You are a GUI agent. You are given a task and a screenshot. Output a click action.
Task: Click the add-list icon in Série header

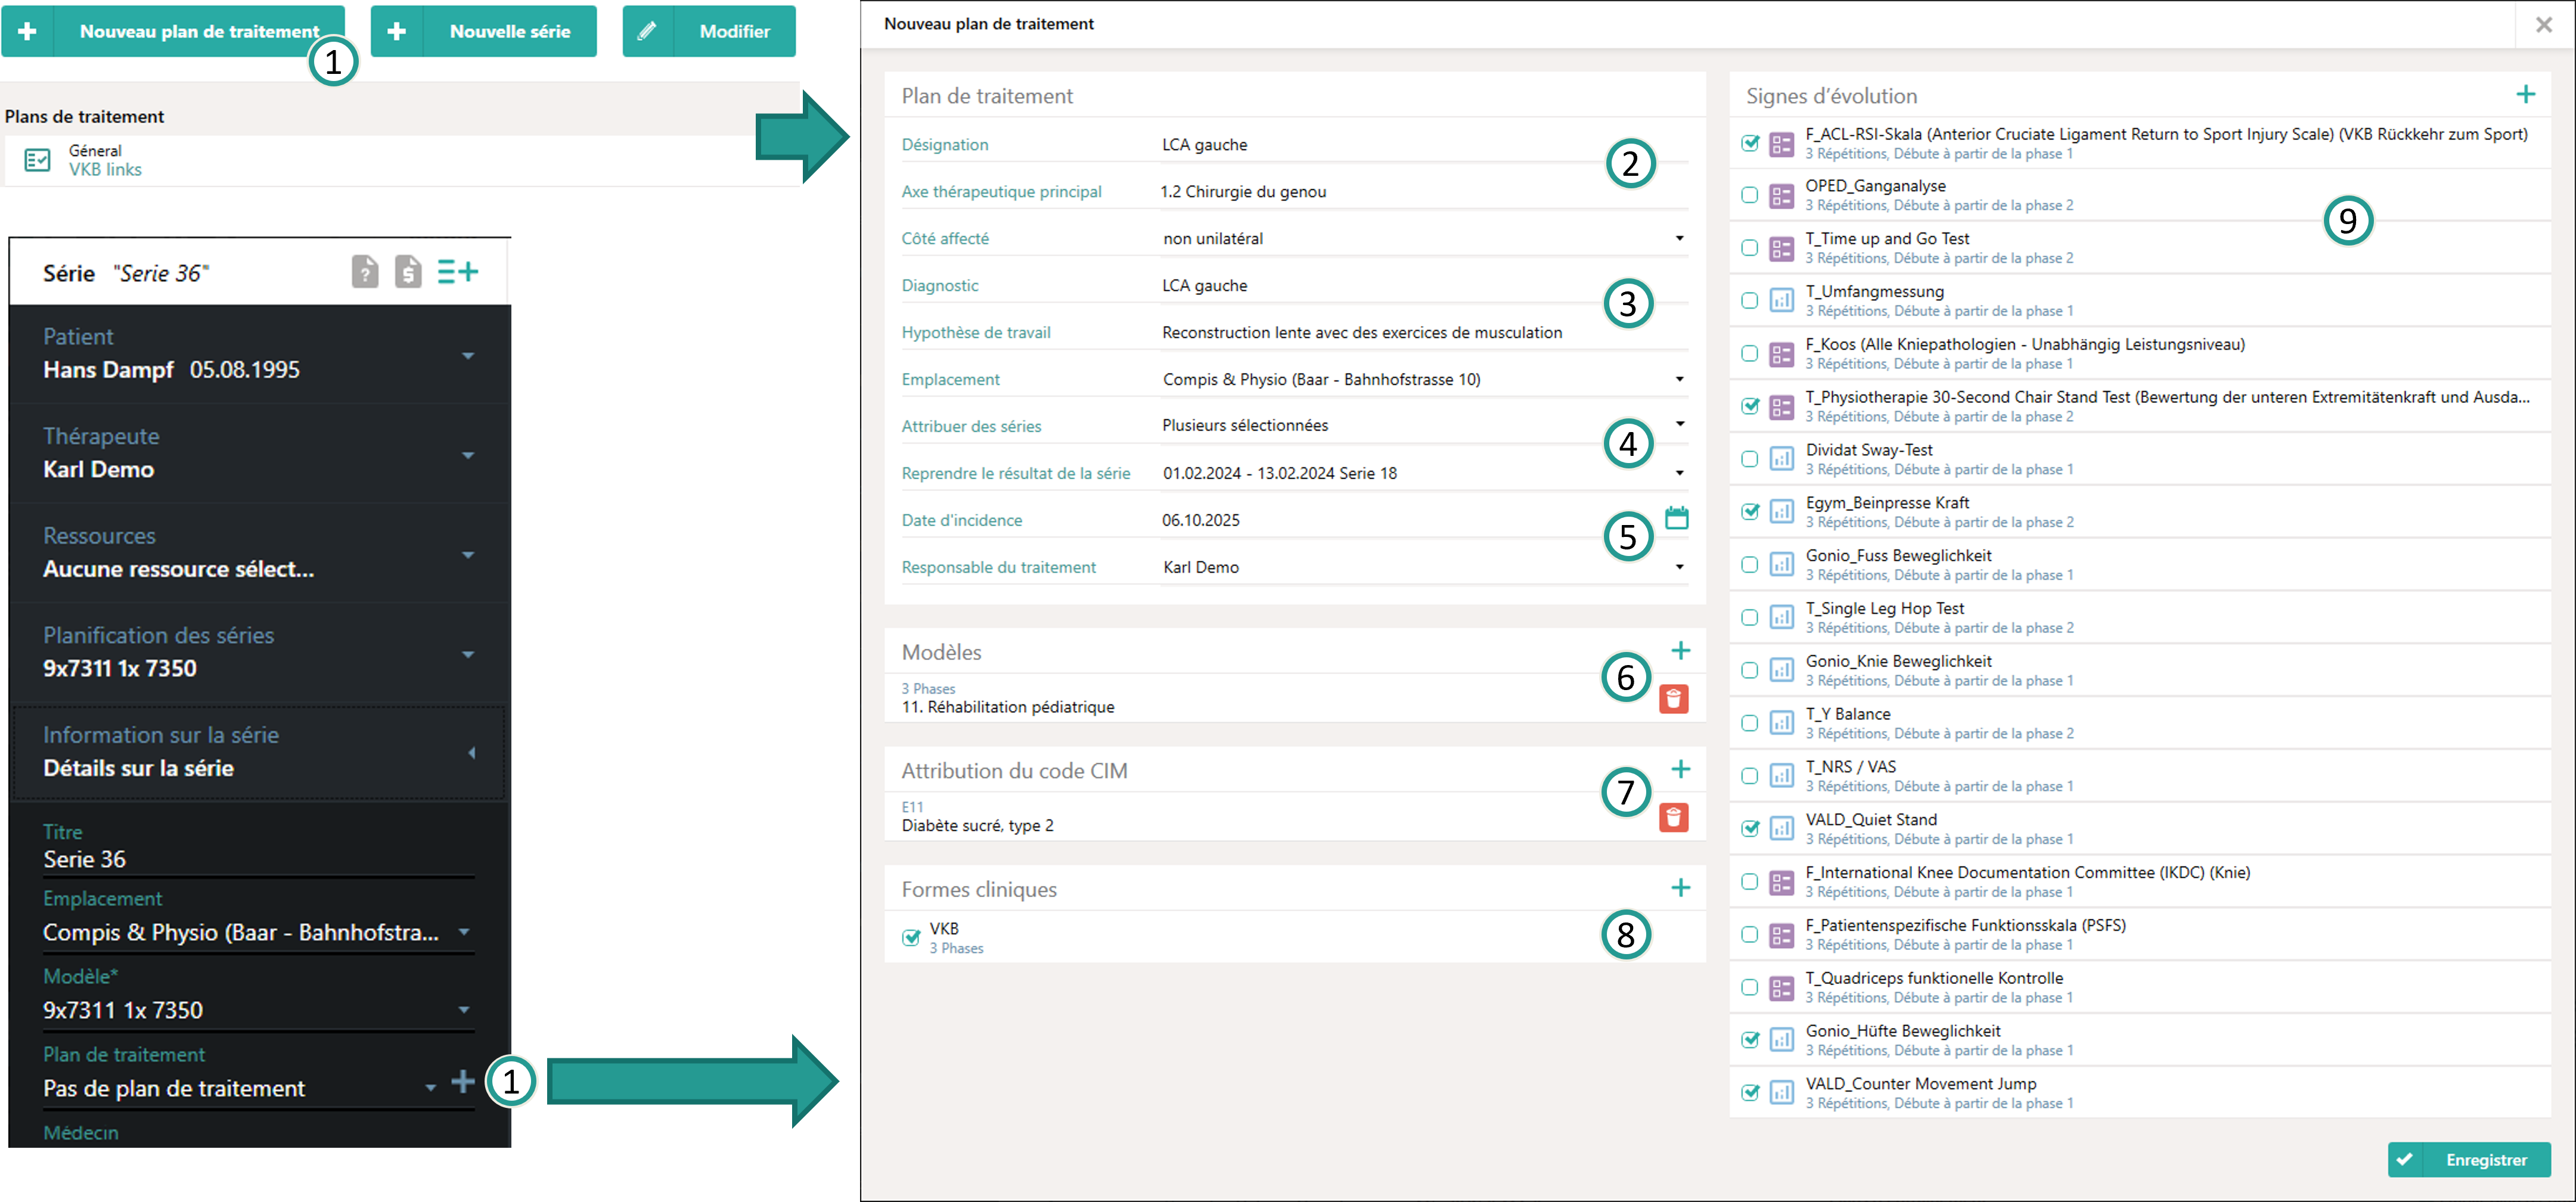(x=458, y=272)
